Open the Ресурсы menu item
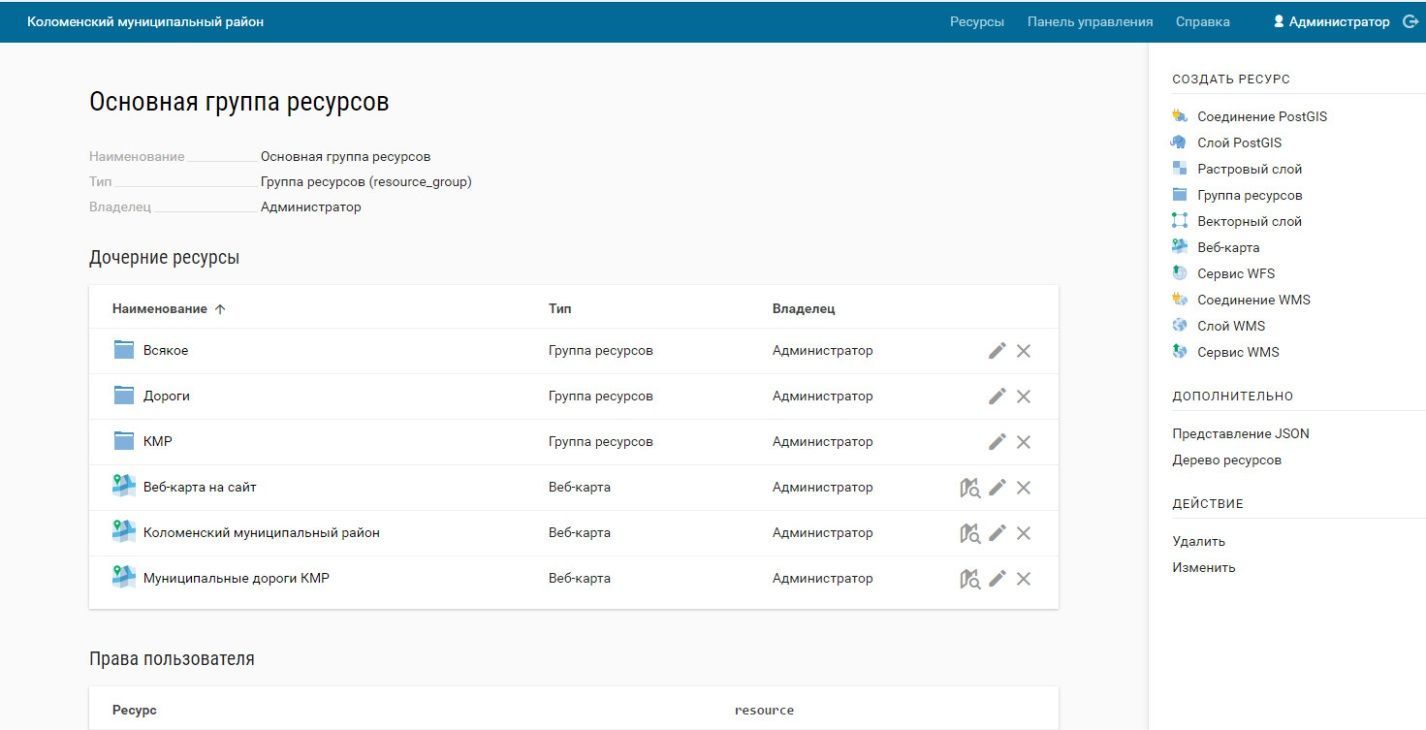This screenshot has width=1426, height=730. 977,22
